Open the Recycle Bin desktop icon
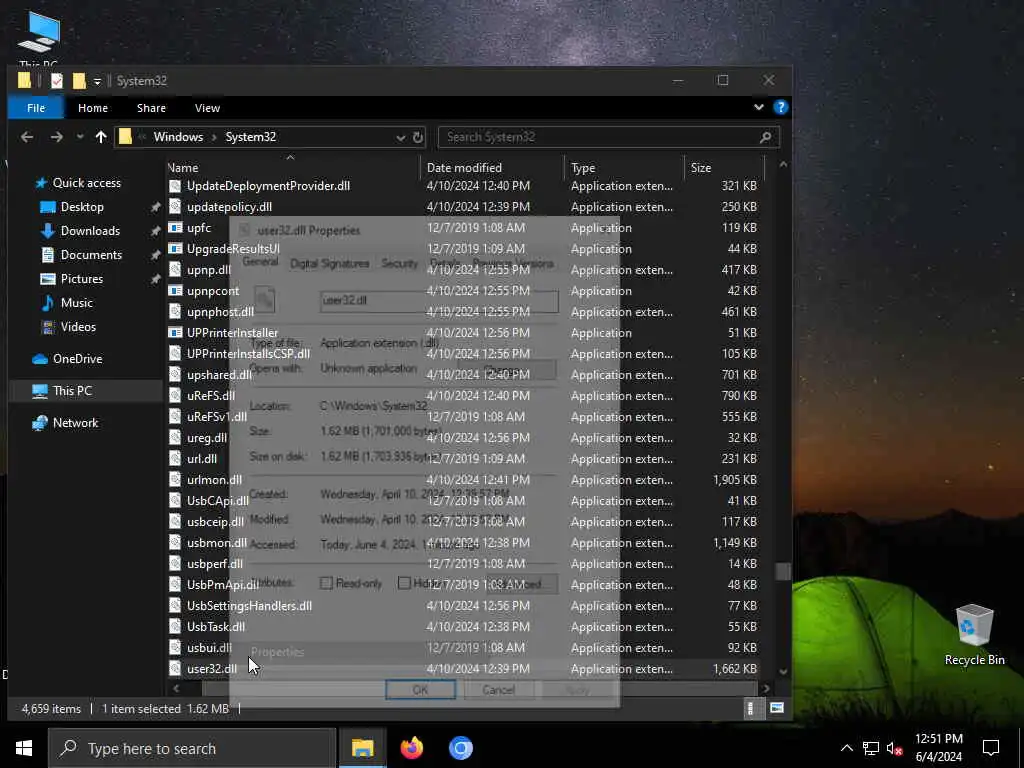Viewport: 1024px width, 768px height. click(x=974, y=635)
